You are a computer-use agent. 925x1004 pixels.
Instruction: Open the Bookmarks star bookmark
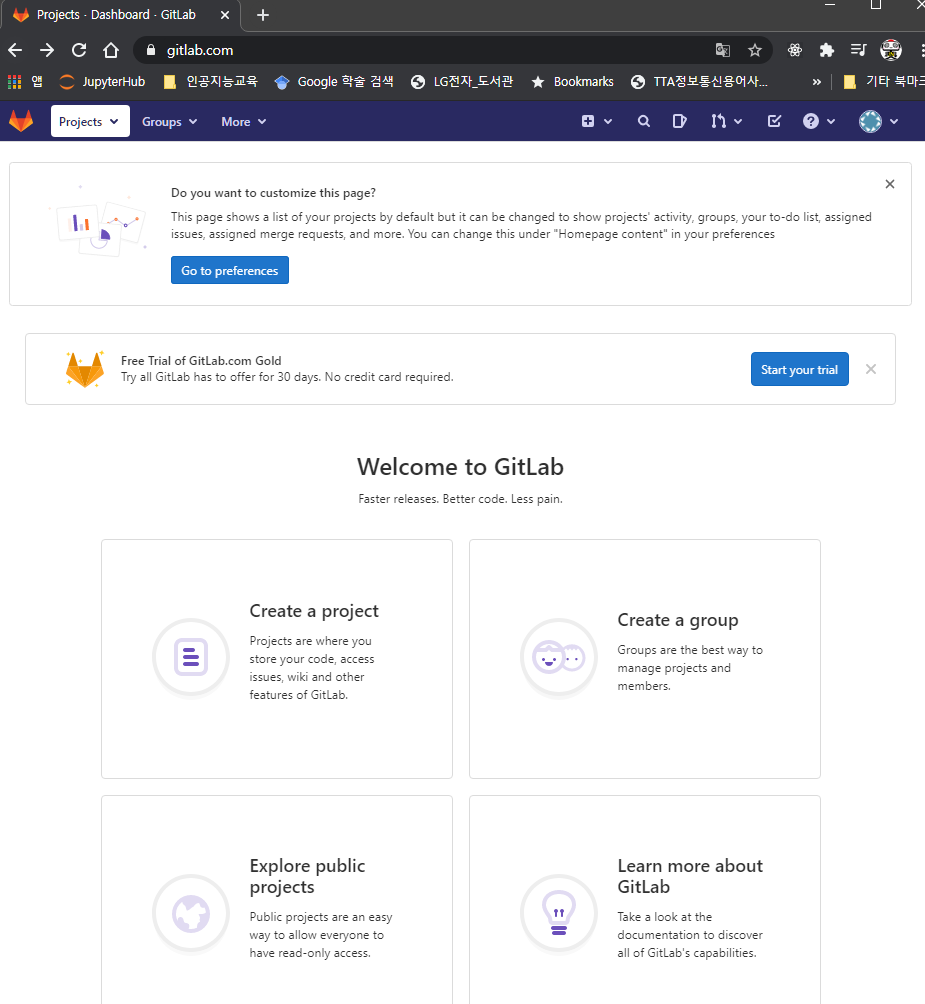pyautogui.click(x=573, y=81)
